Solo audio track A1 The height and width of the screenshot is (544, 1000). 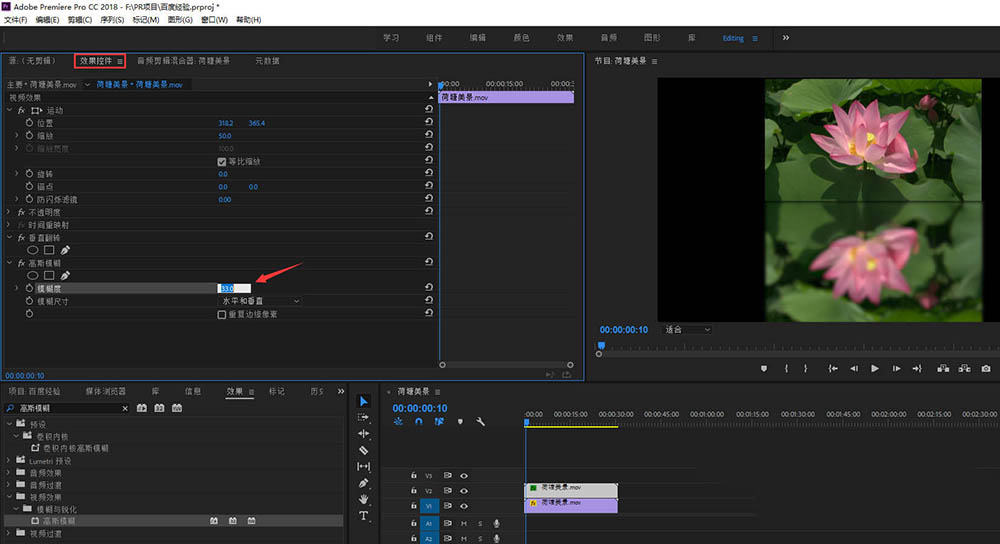480,524
